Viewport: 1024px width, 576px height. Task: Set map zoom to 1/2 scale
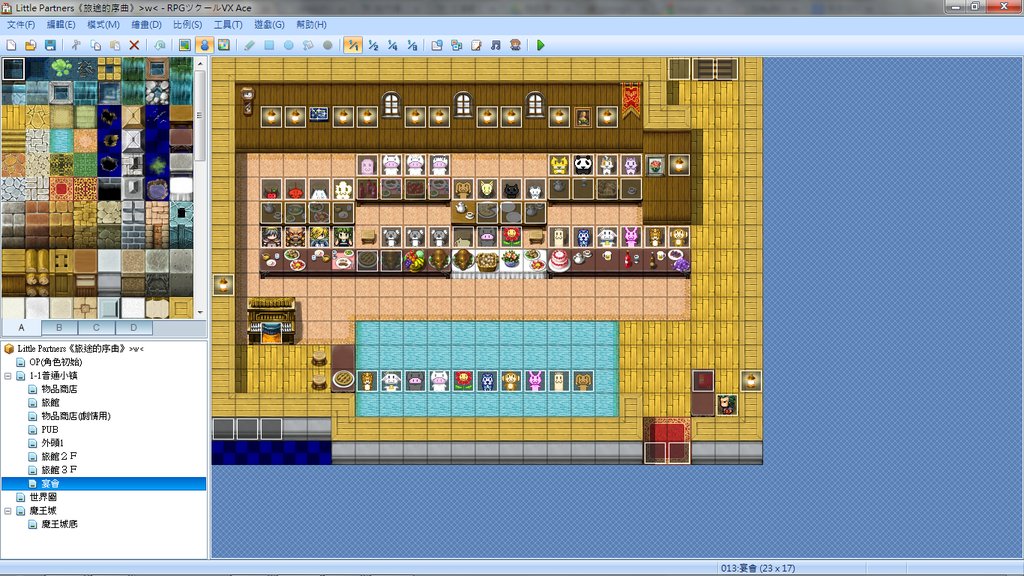(x=373, y=45)
